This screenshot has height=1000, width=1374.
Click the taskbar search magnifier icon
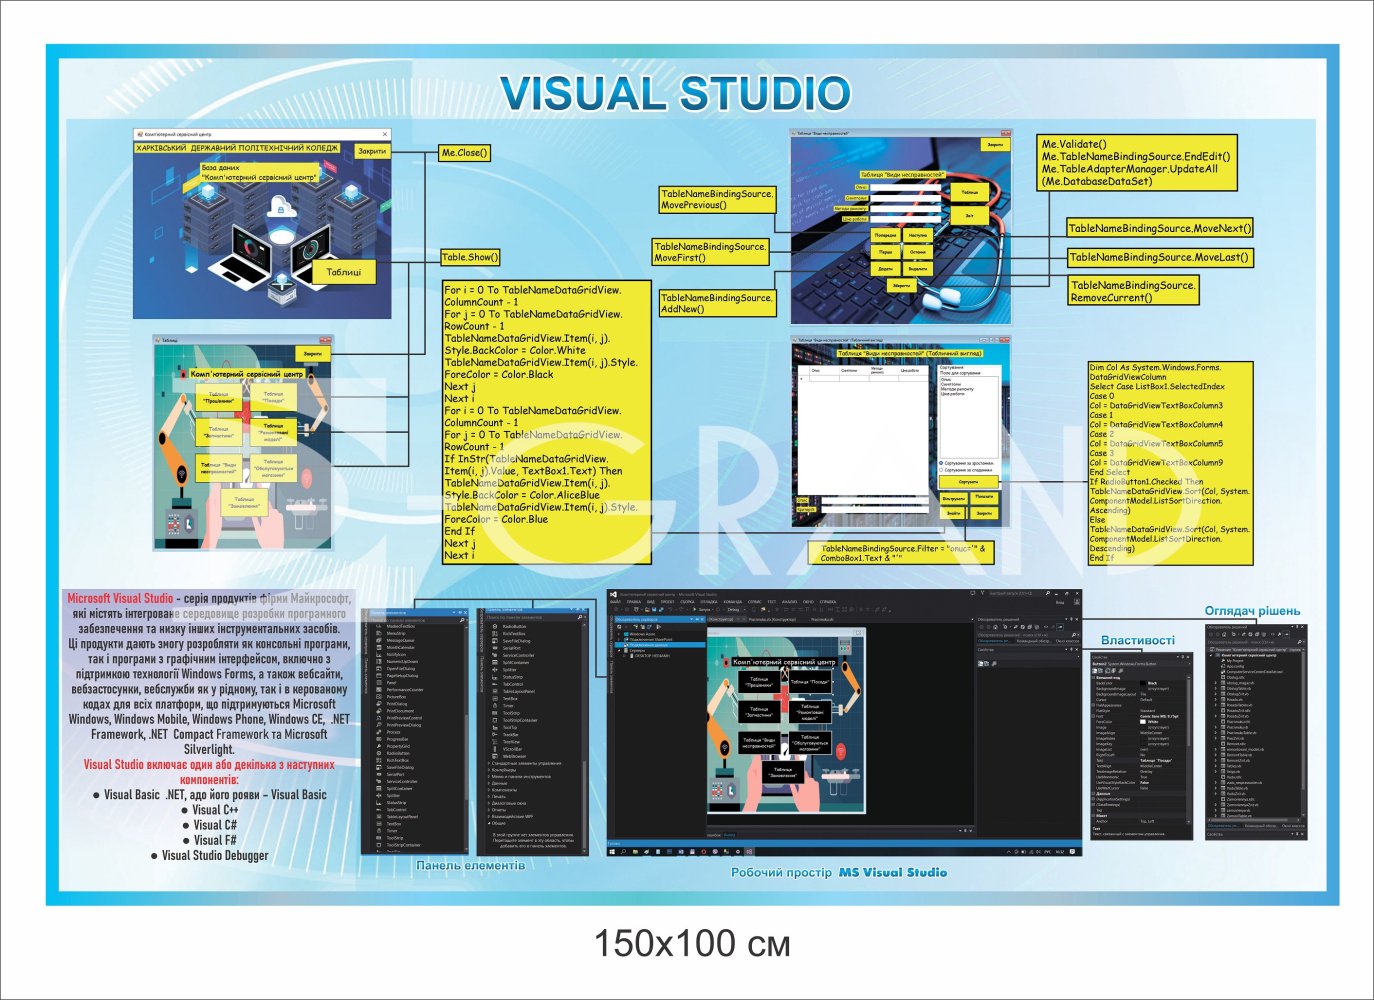[x=623, y=852]
